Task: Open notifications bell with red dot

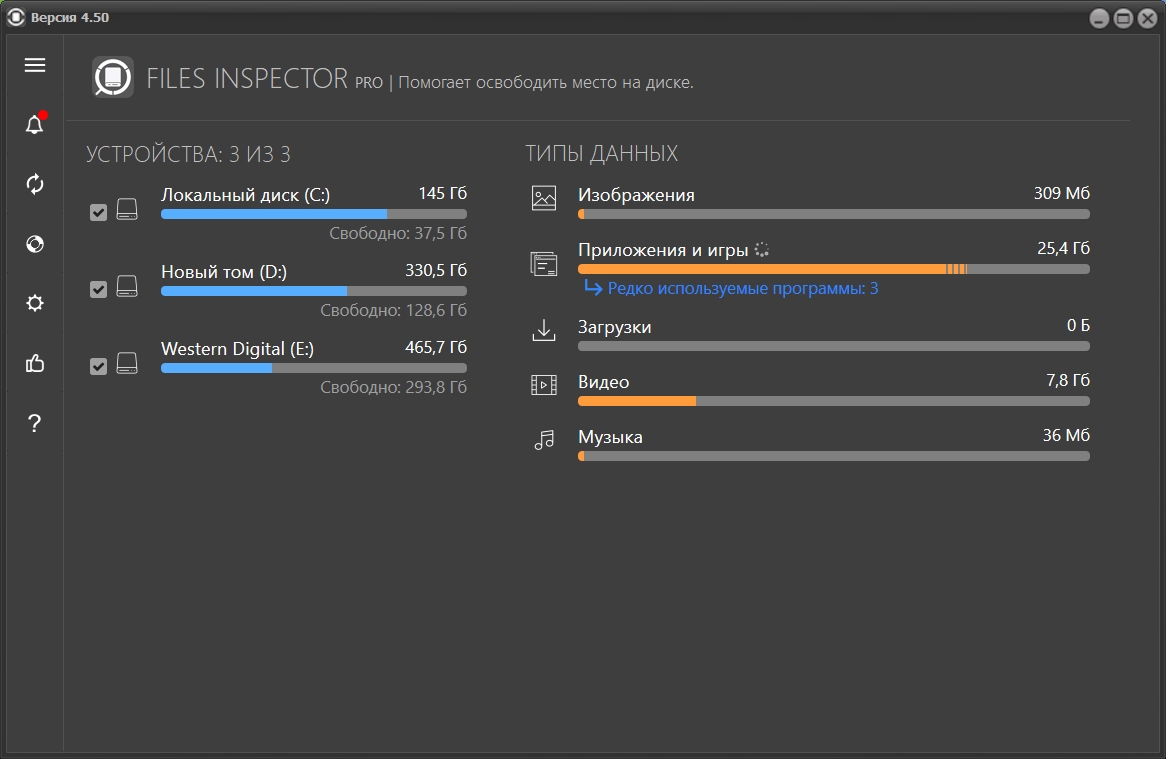Action: [x=35, y=125]
